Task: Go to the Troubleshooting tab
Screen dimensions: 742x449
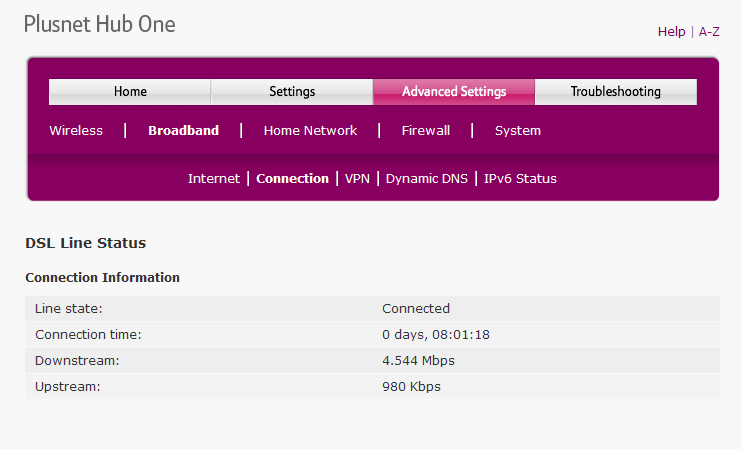Action: 616,92
